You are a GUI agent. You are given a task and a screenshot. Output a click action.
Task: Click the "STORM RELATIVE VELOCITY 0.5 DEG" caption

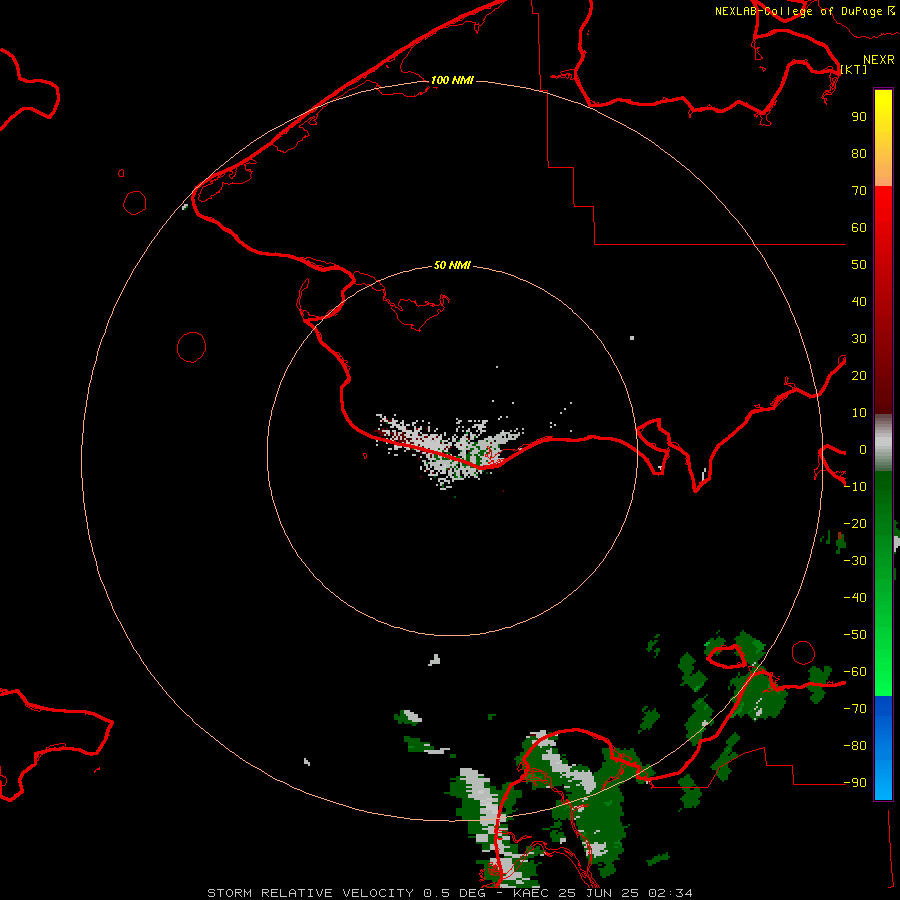(346, 893)
